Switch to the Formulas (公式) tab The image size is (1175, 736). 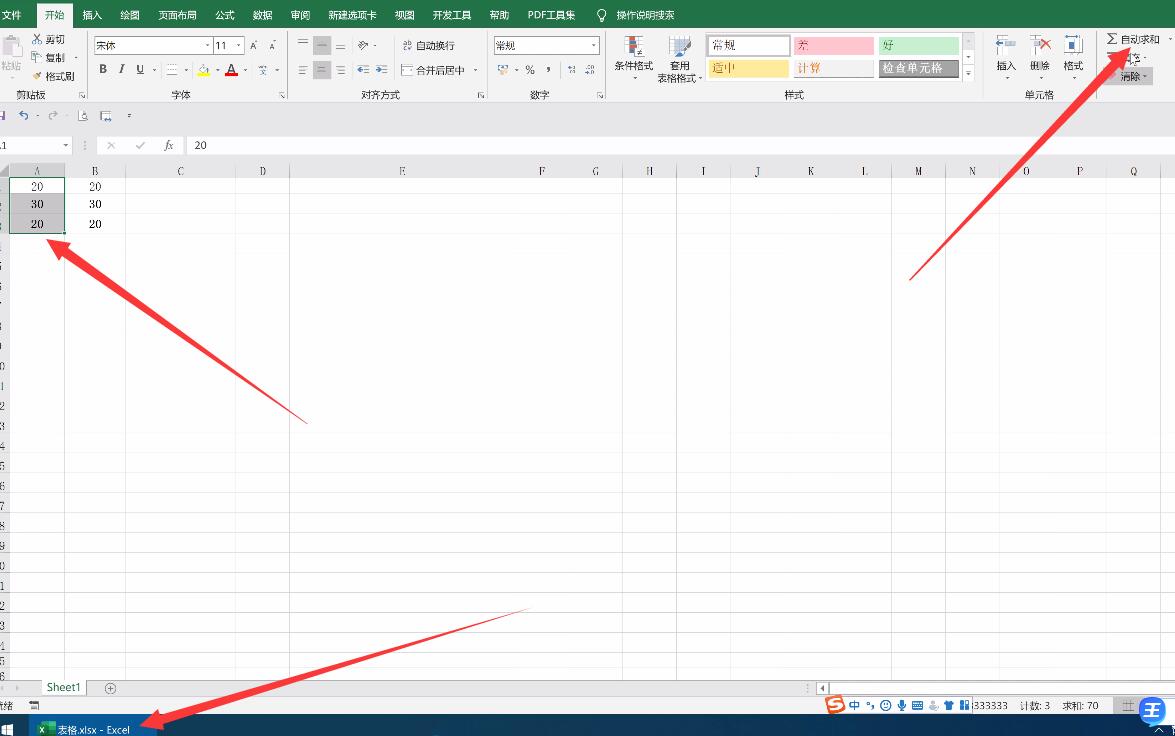tap(225, 15)
